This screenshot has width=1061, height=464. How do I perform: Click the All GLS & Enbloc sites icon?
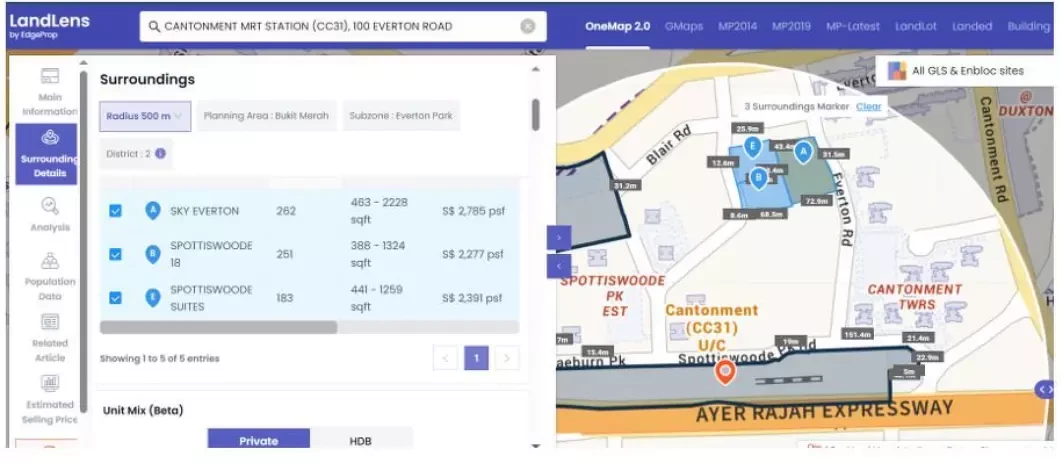tap(897, 70)
